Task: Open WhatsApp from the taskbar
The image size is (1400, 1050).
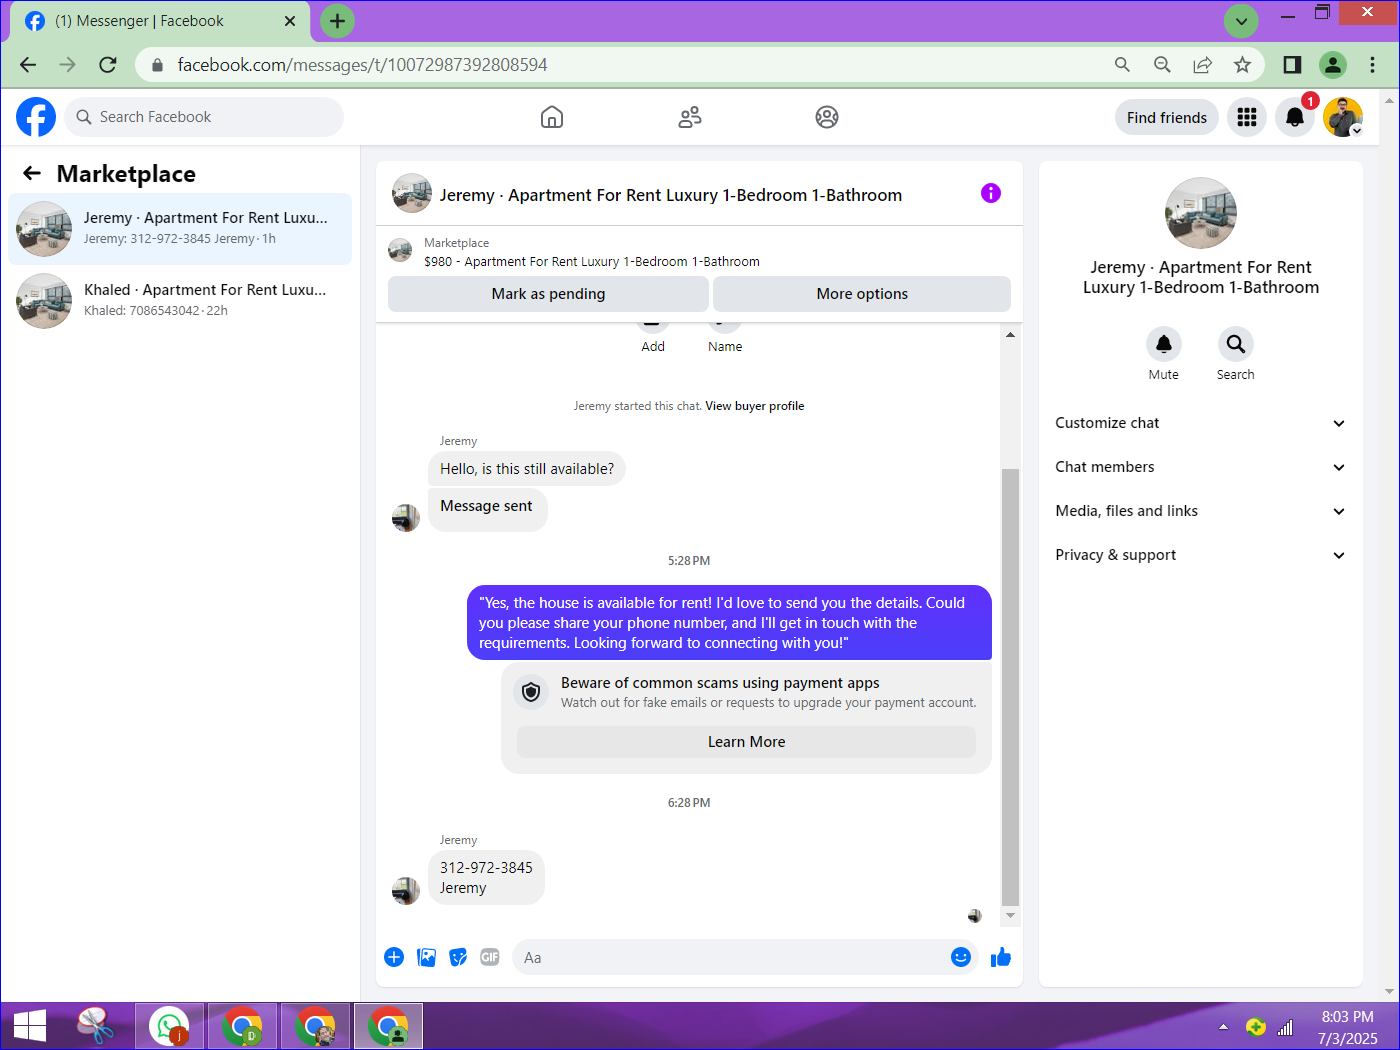Action: click(170, 1026)
